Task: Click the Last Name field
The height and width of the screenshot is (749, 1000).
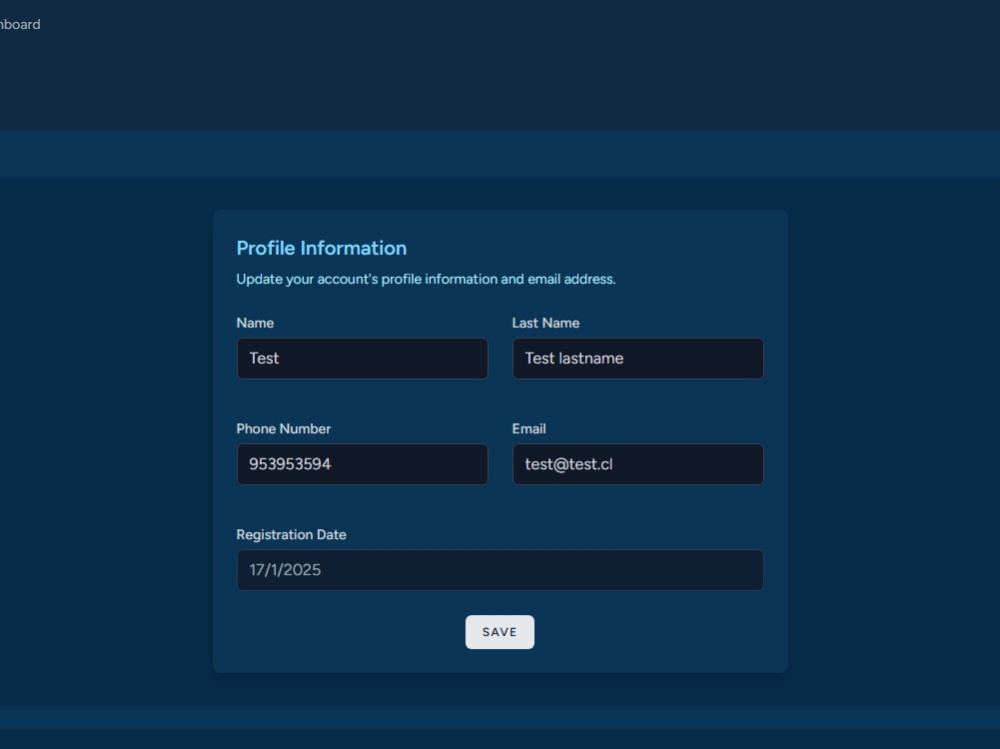Action: (x=638, y=359)
